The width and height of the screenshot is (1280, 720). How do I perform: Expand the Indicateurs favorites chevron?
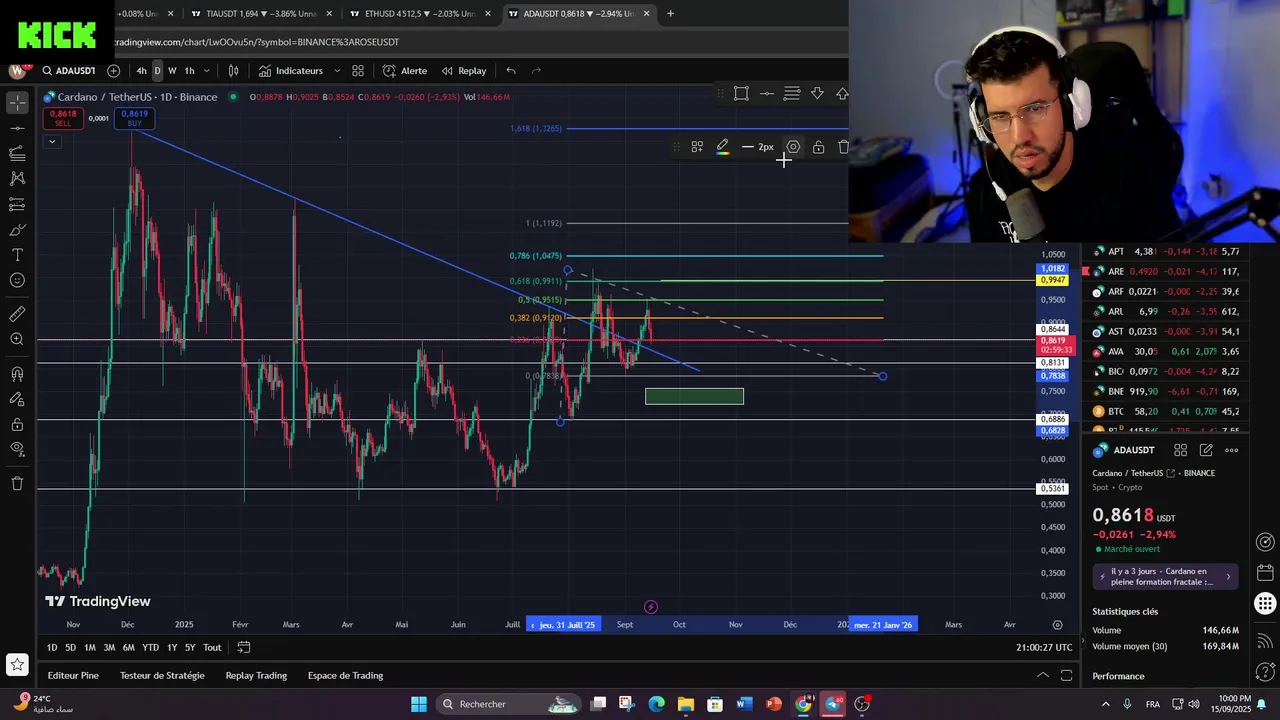coord(337,71)
